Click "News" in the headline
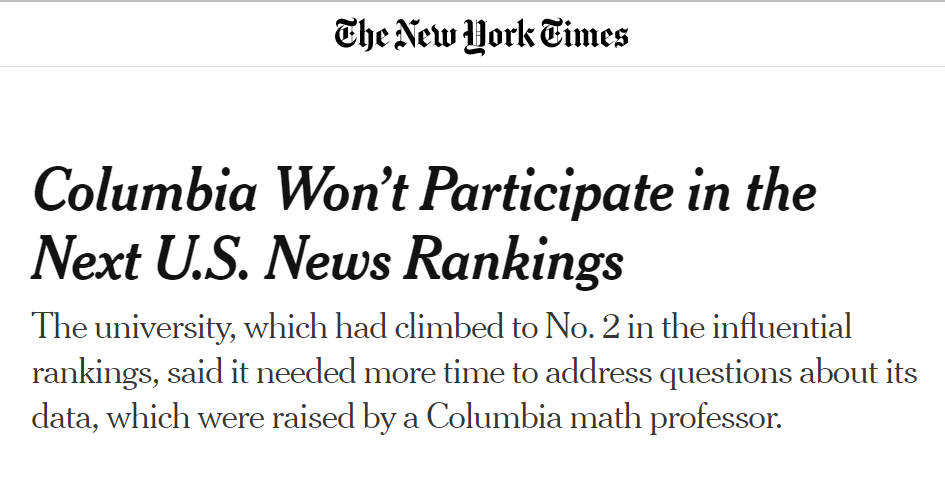 (x=327, y=260)
